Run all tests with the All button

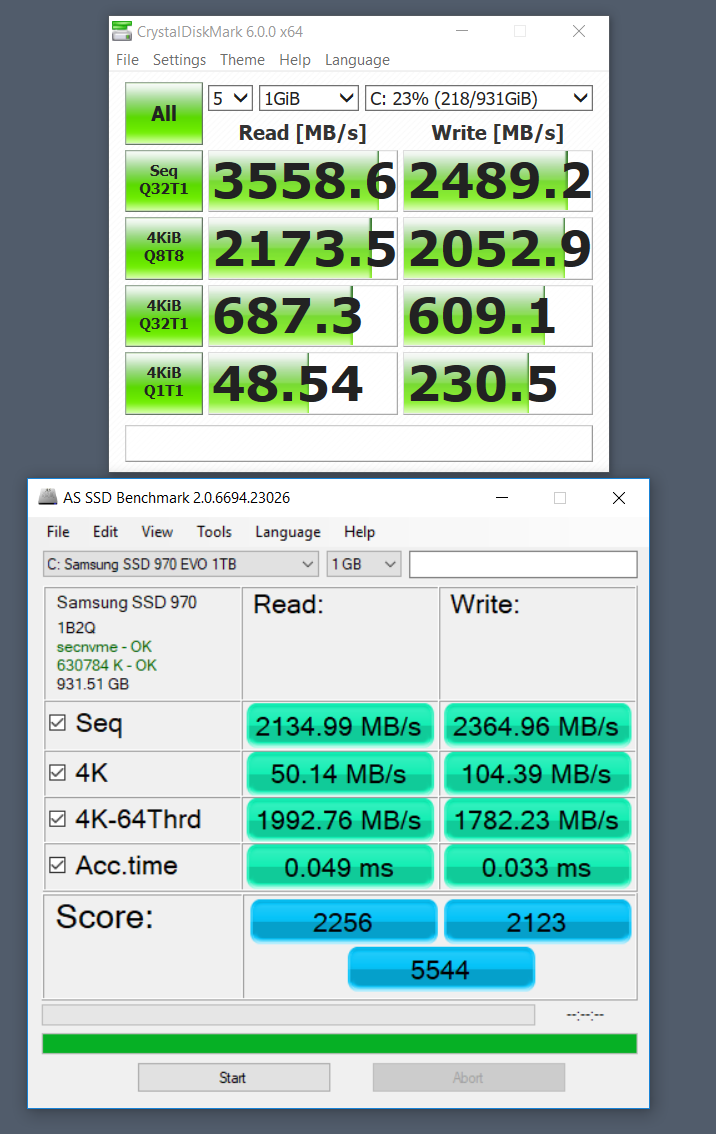pyautogui.click(x=164, y=114)
